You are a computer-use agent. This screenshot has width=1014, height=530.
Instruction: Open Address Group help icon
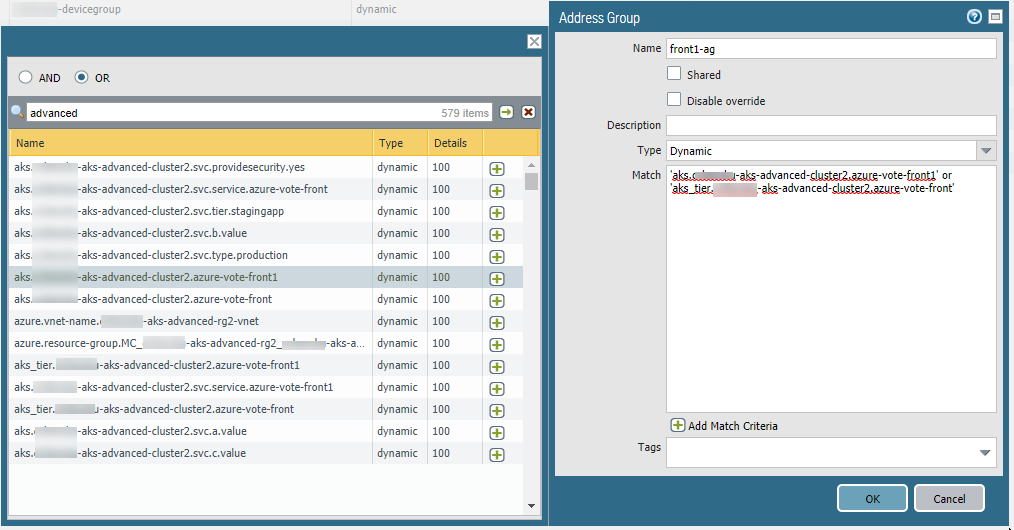(974, 18)
